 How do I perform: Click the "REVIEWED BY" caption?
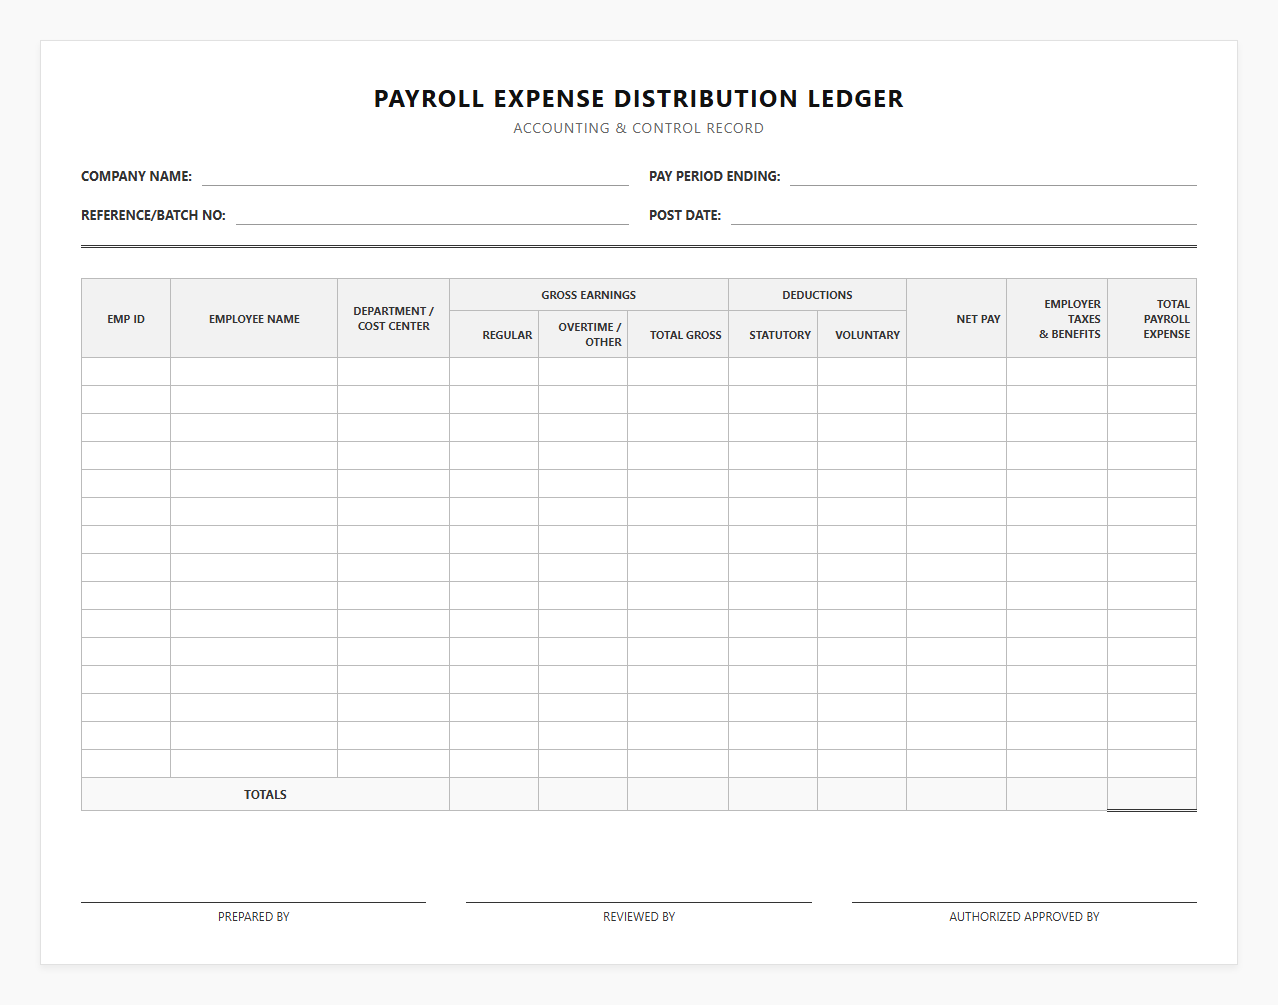click(x=639, y=917)
